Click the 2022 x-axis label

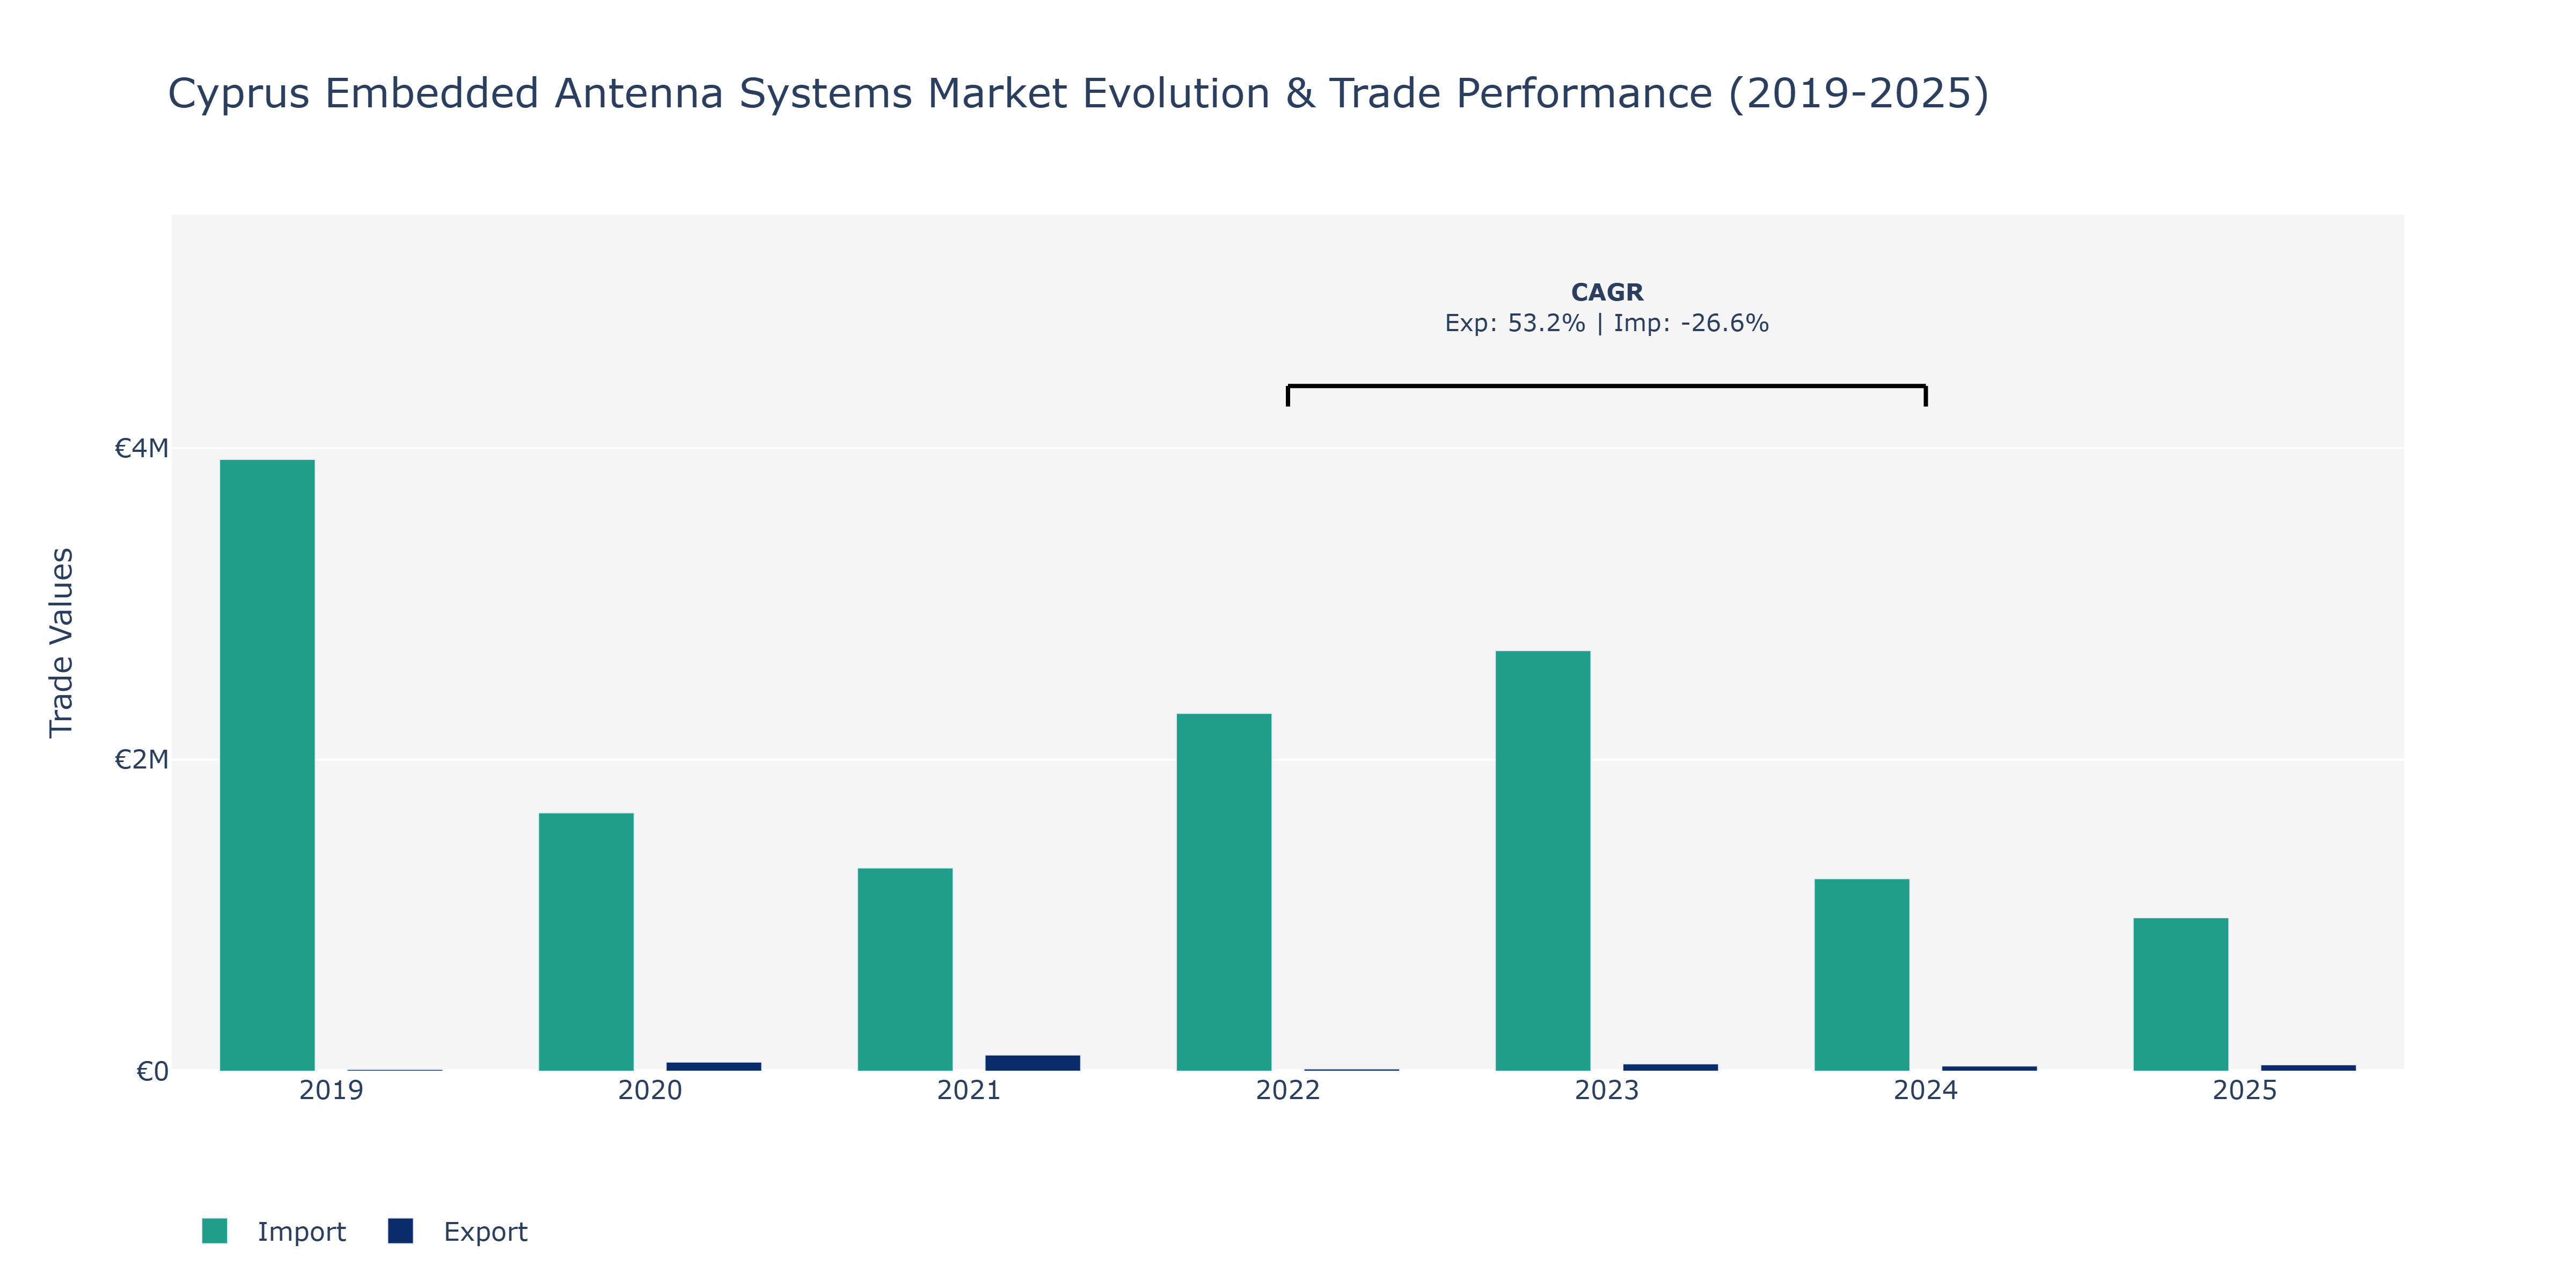coord(1288,1090)
